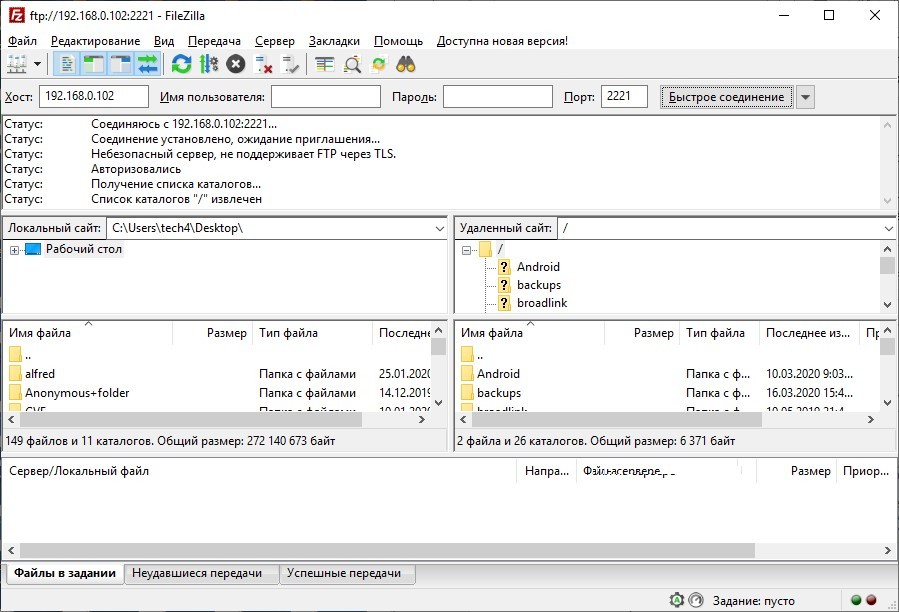The height and width of the screenshot is (612, 899).
Task: Click Сервер/Локальный файл queue column header
Action: pos(260,471)
